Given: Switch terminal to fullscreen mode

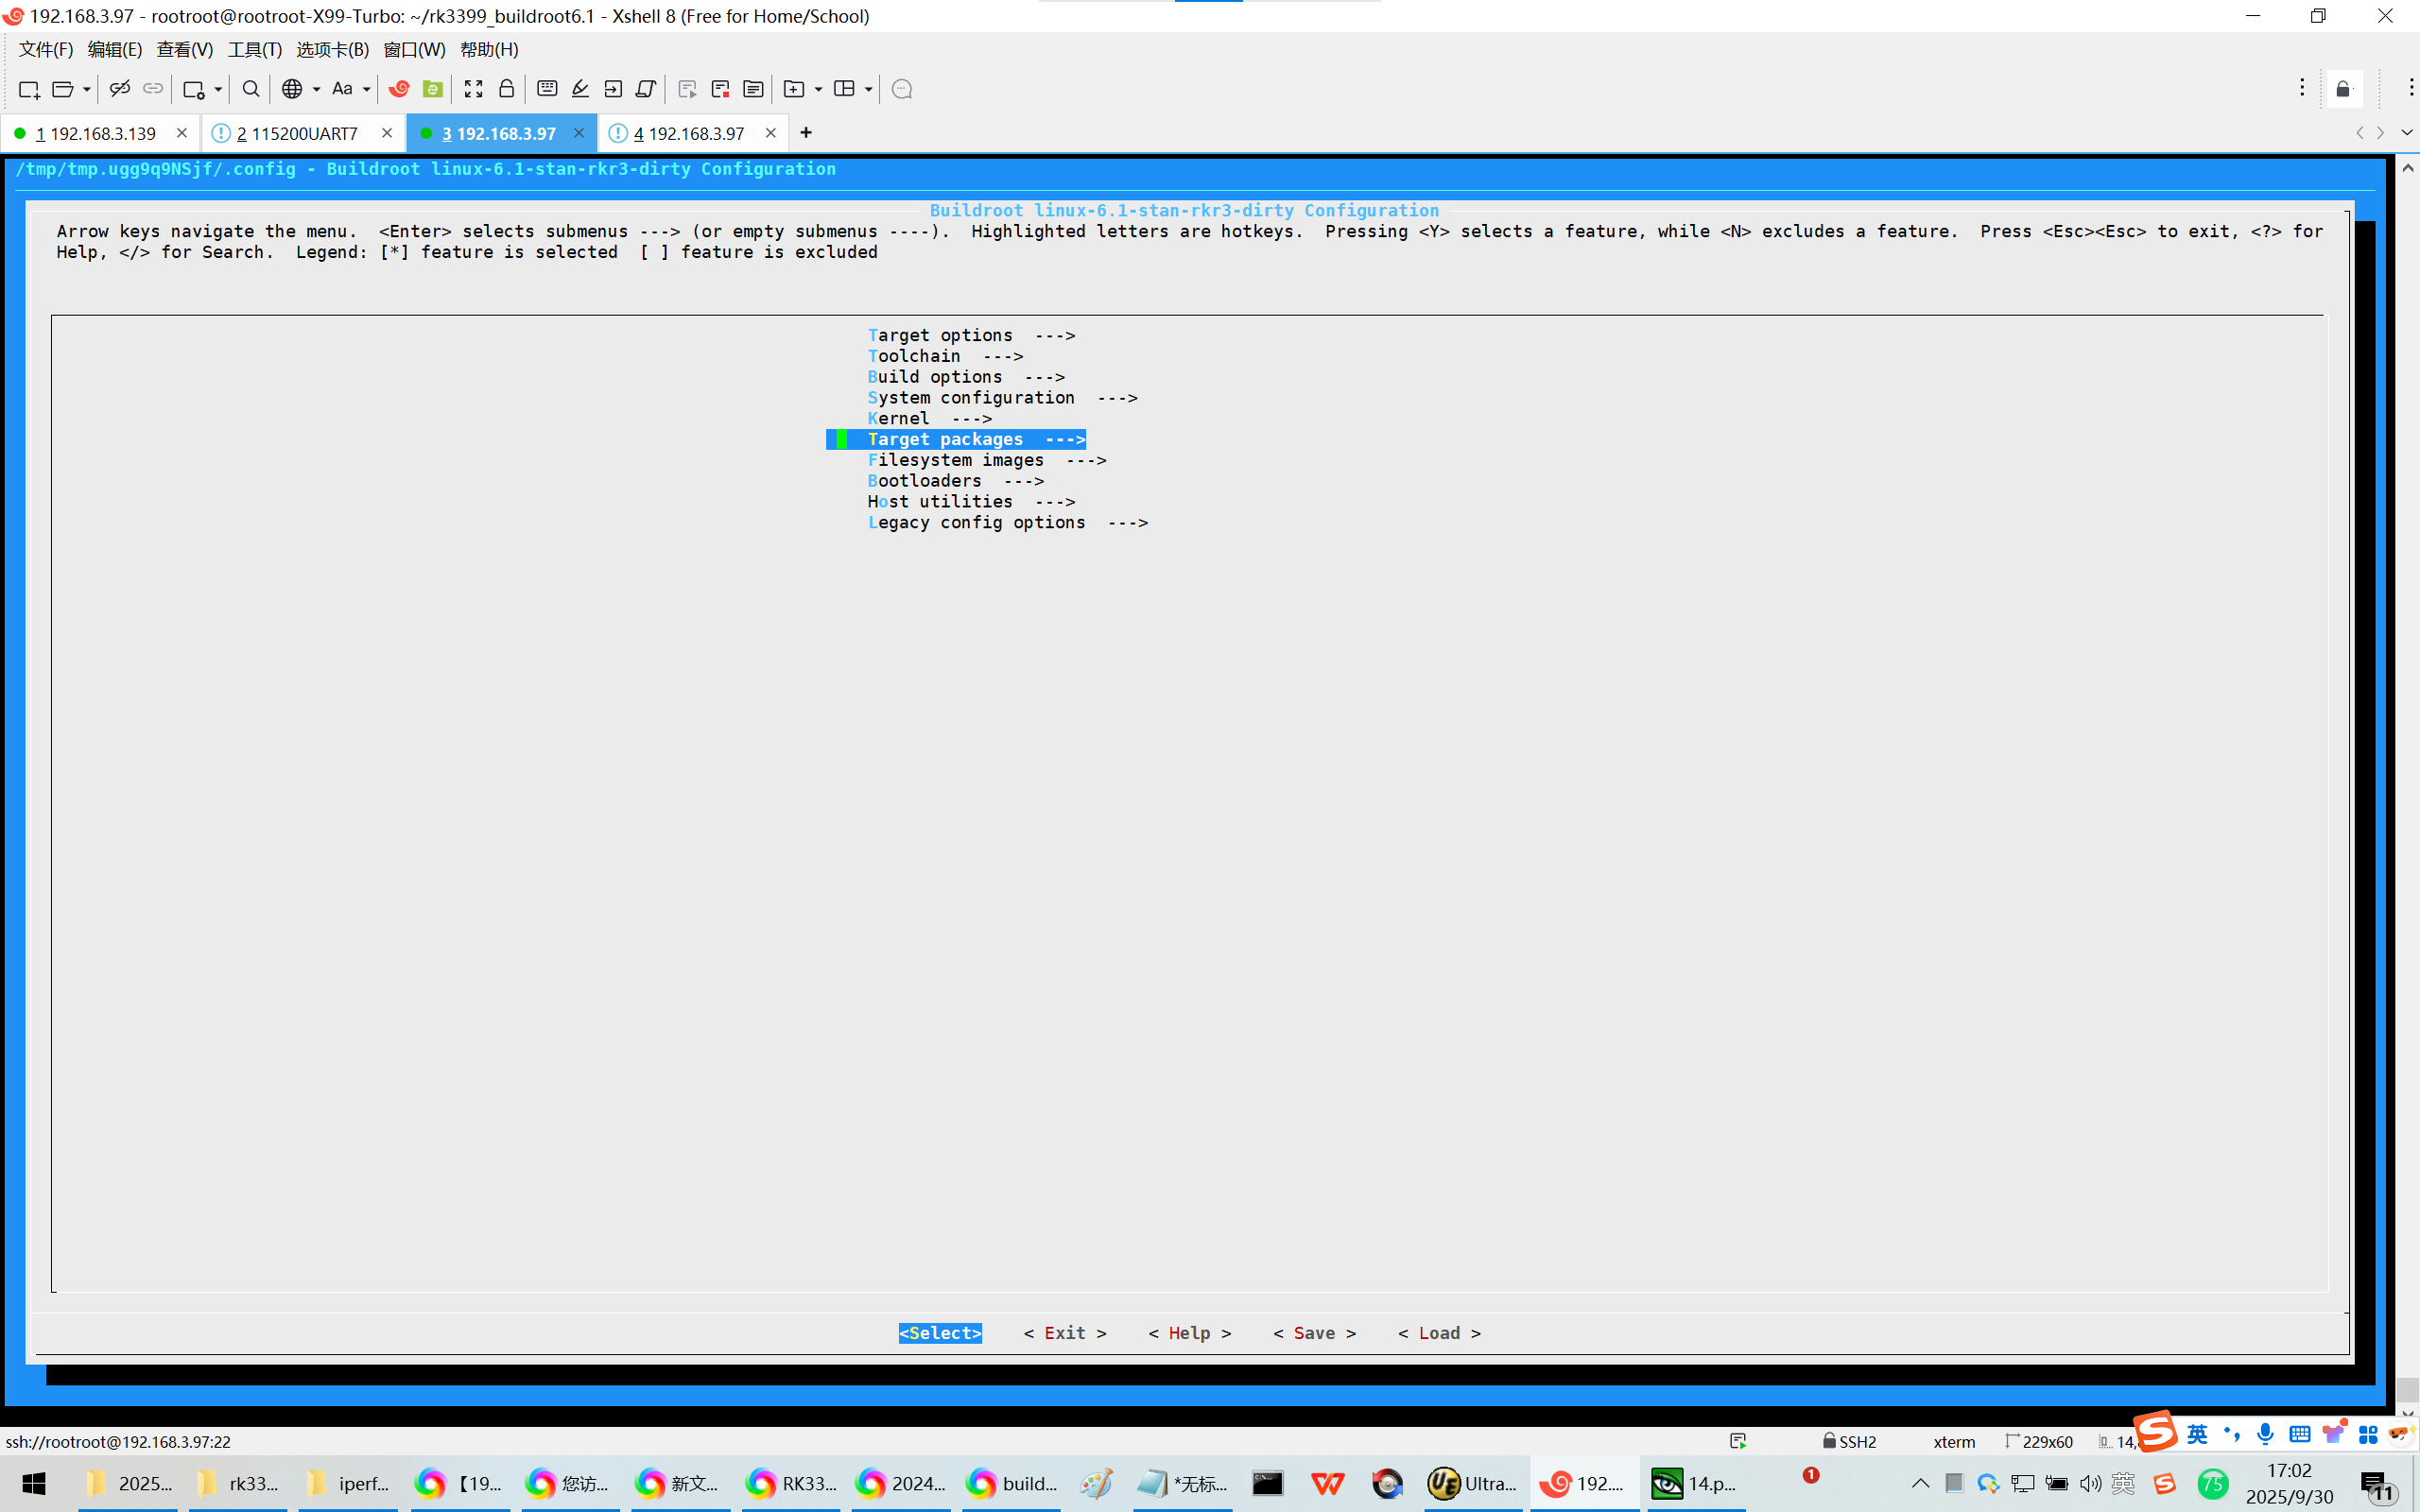Looking at the screenshot, I should click(473, 89).
